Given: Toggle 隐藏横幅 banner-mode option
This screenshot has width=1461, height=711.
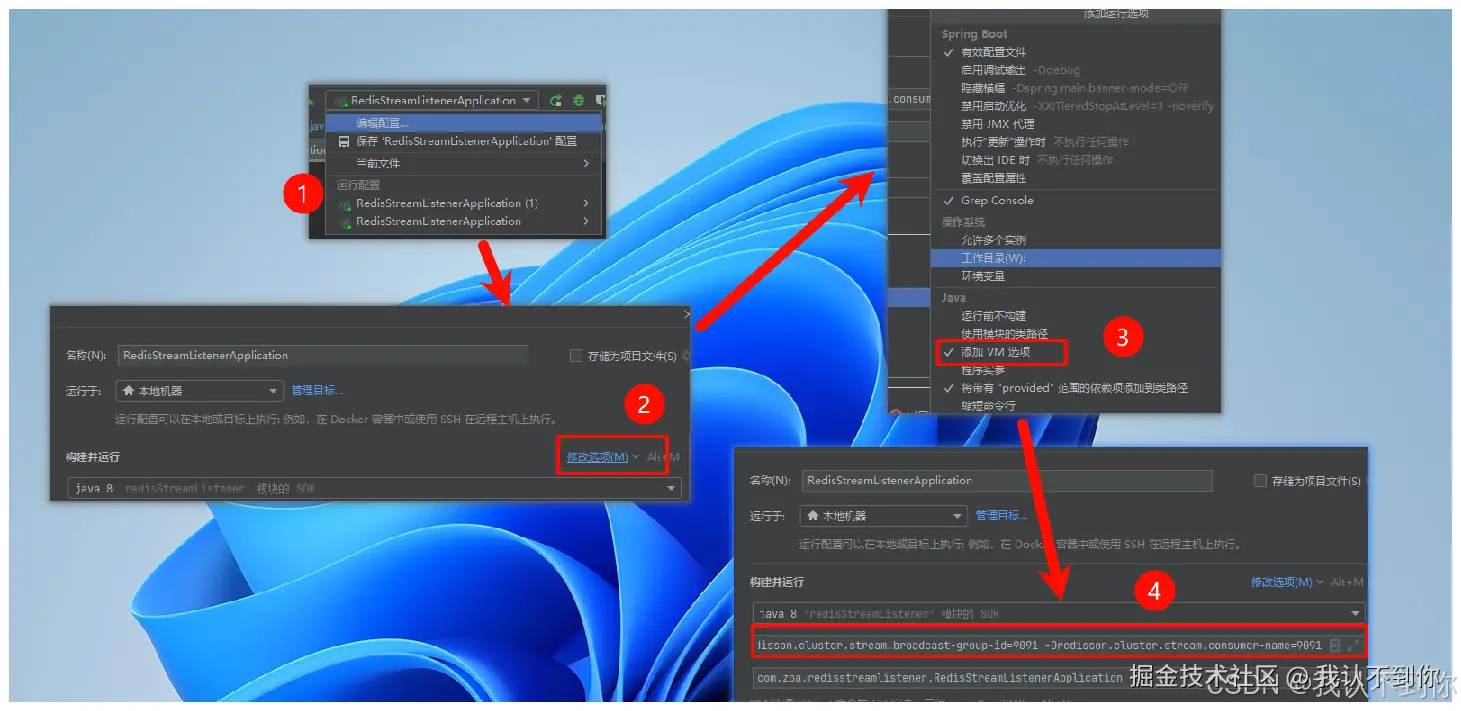Looking at the screenshot, I should [1075, 88].
